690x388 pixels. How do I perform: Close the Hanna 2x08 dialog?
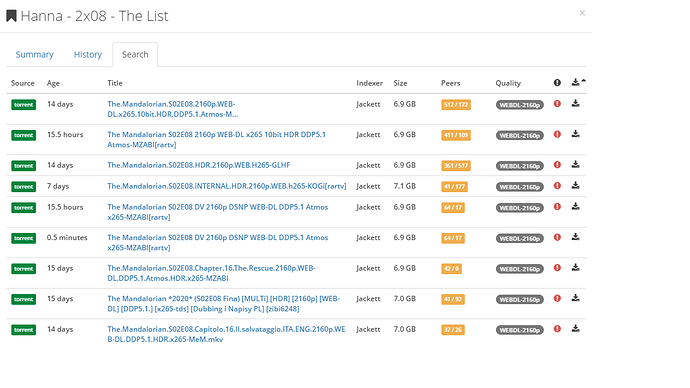click(x=582, y=13)
